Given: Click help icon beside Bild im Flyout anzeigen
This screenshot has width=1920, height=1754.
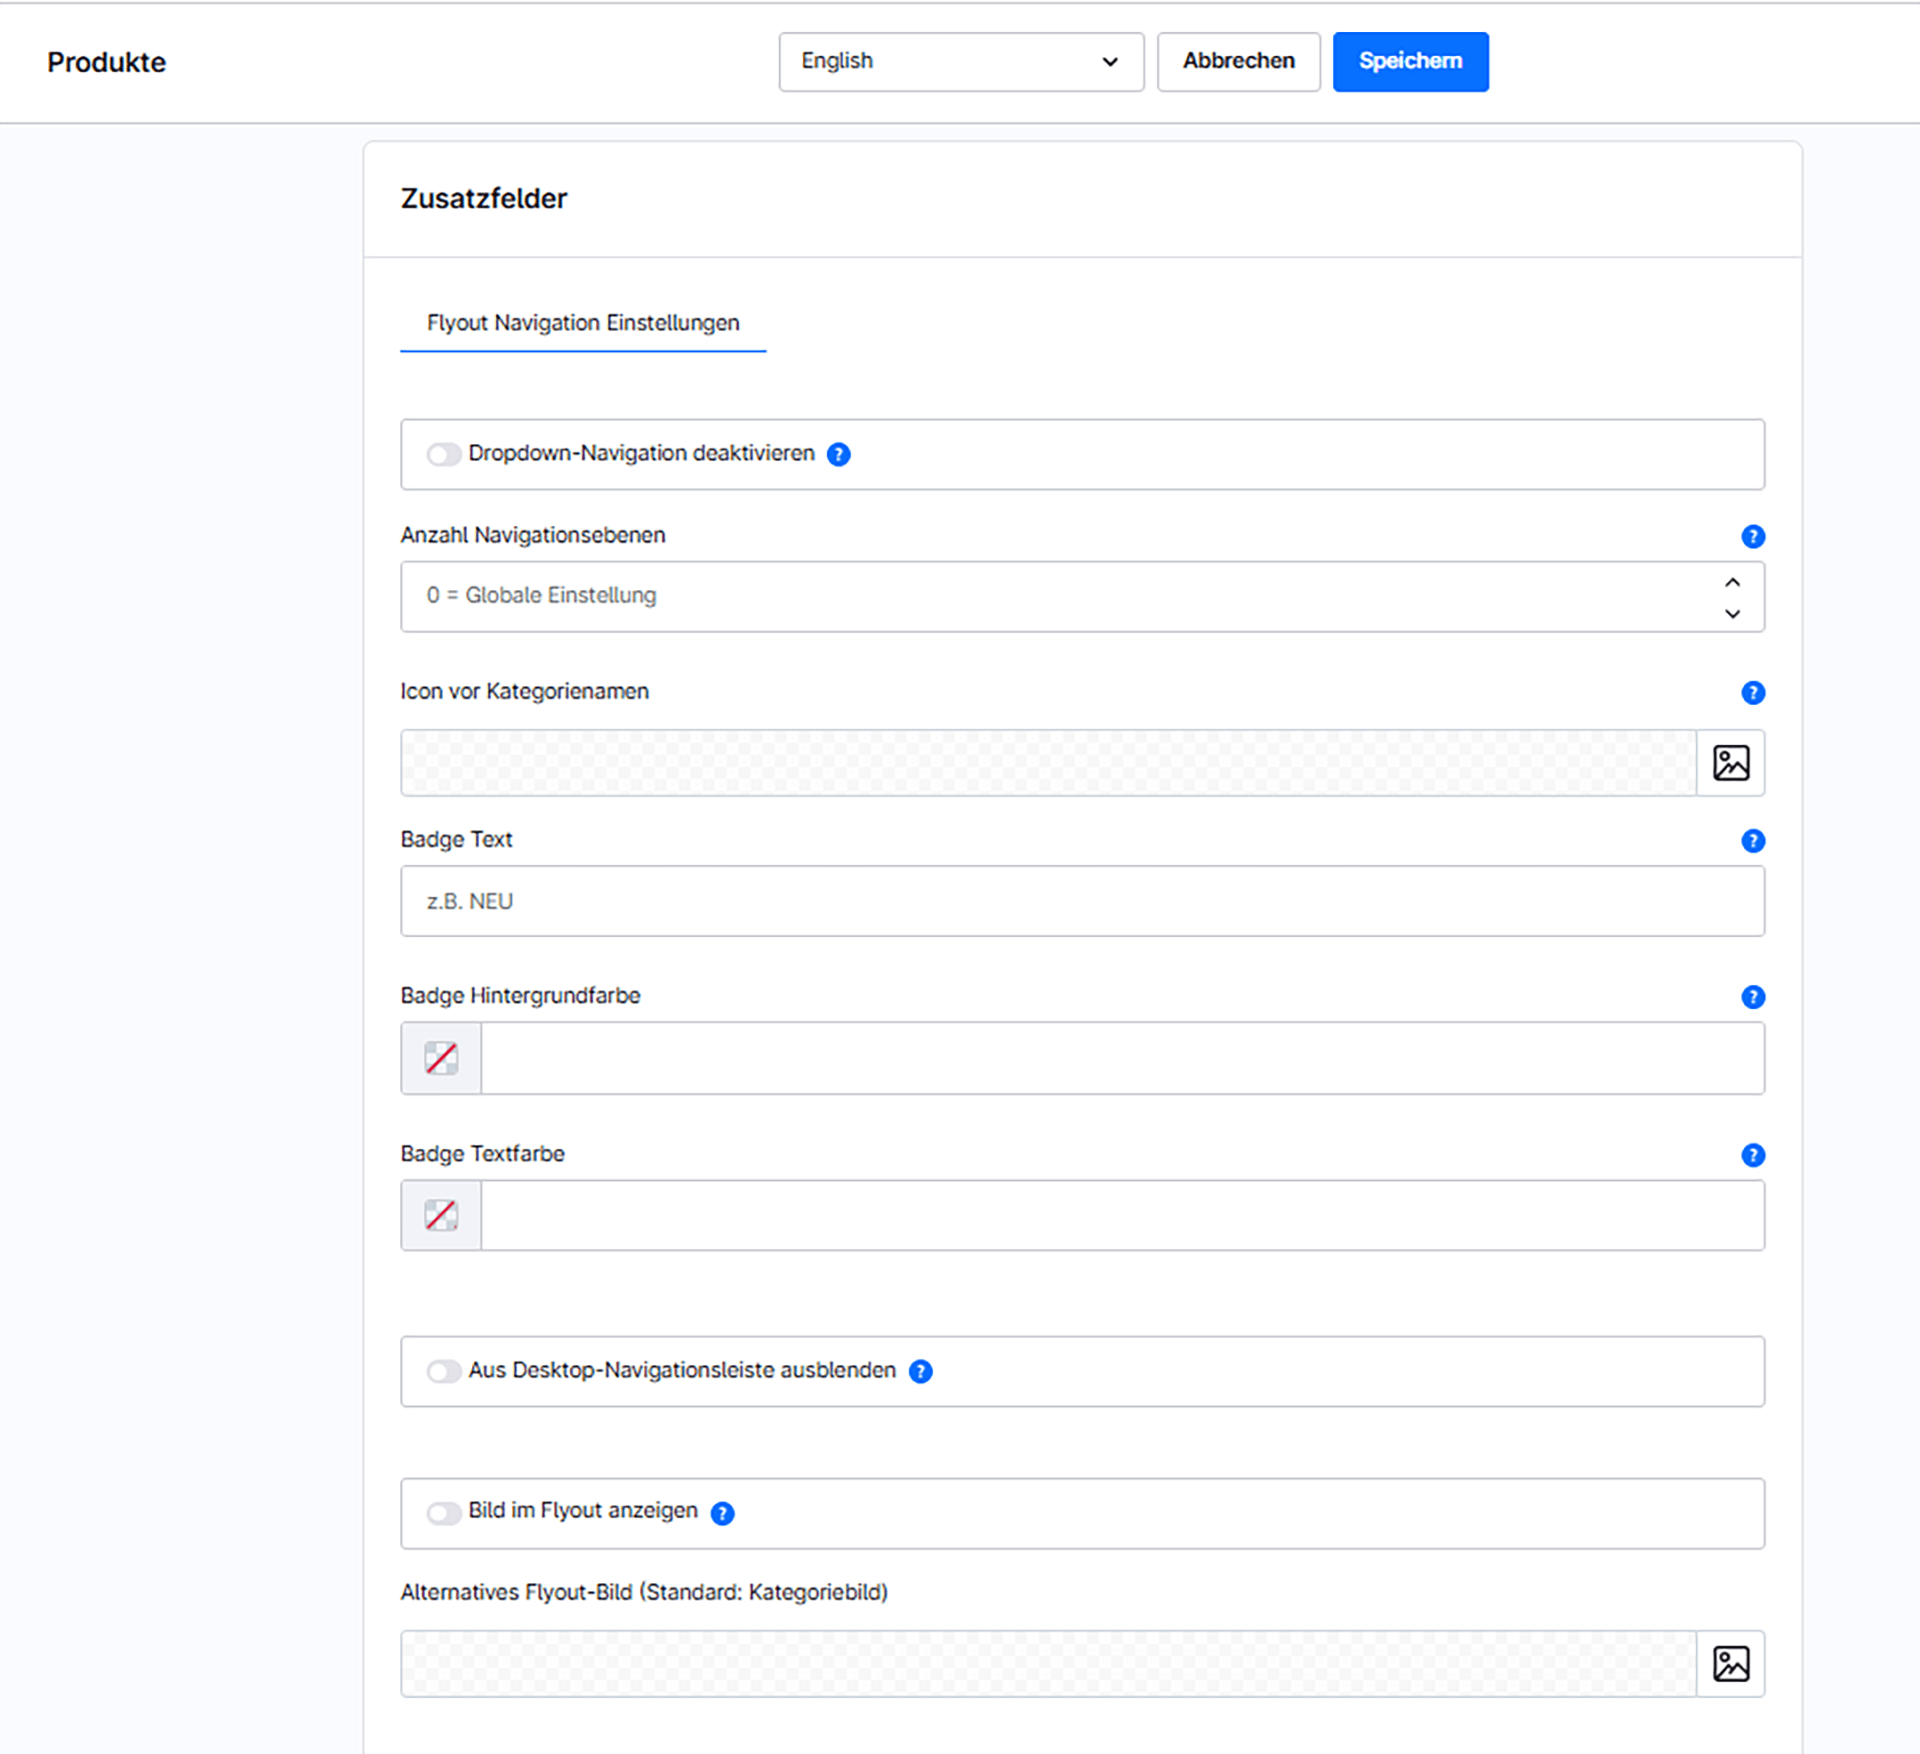Looking at the screenshot, I should click(722, 1513).
